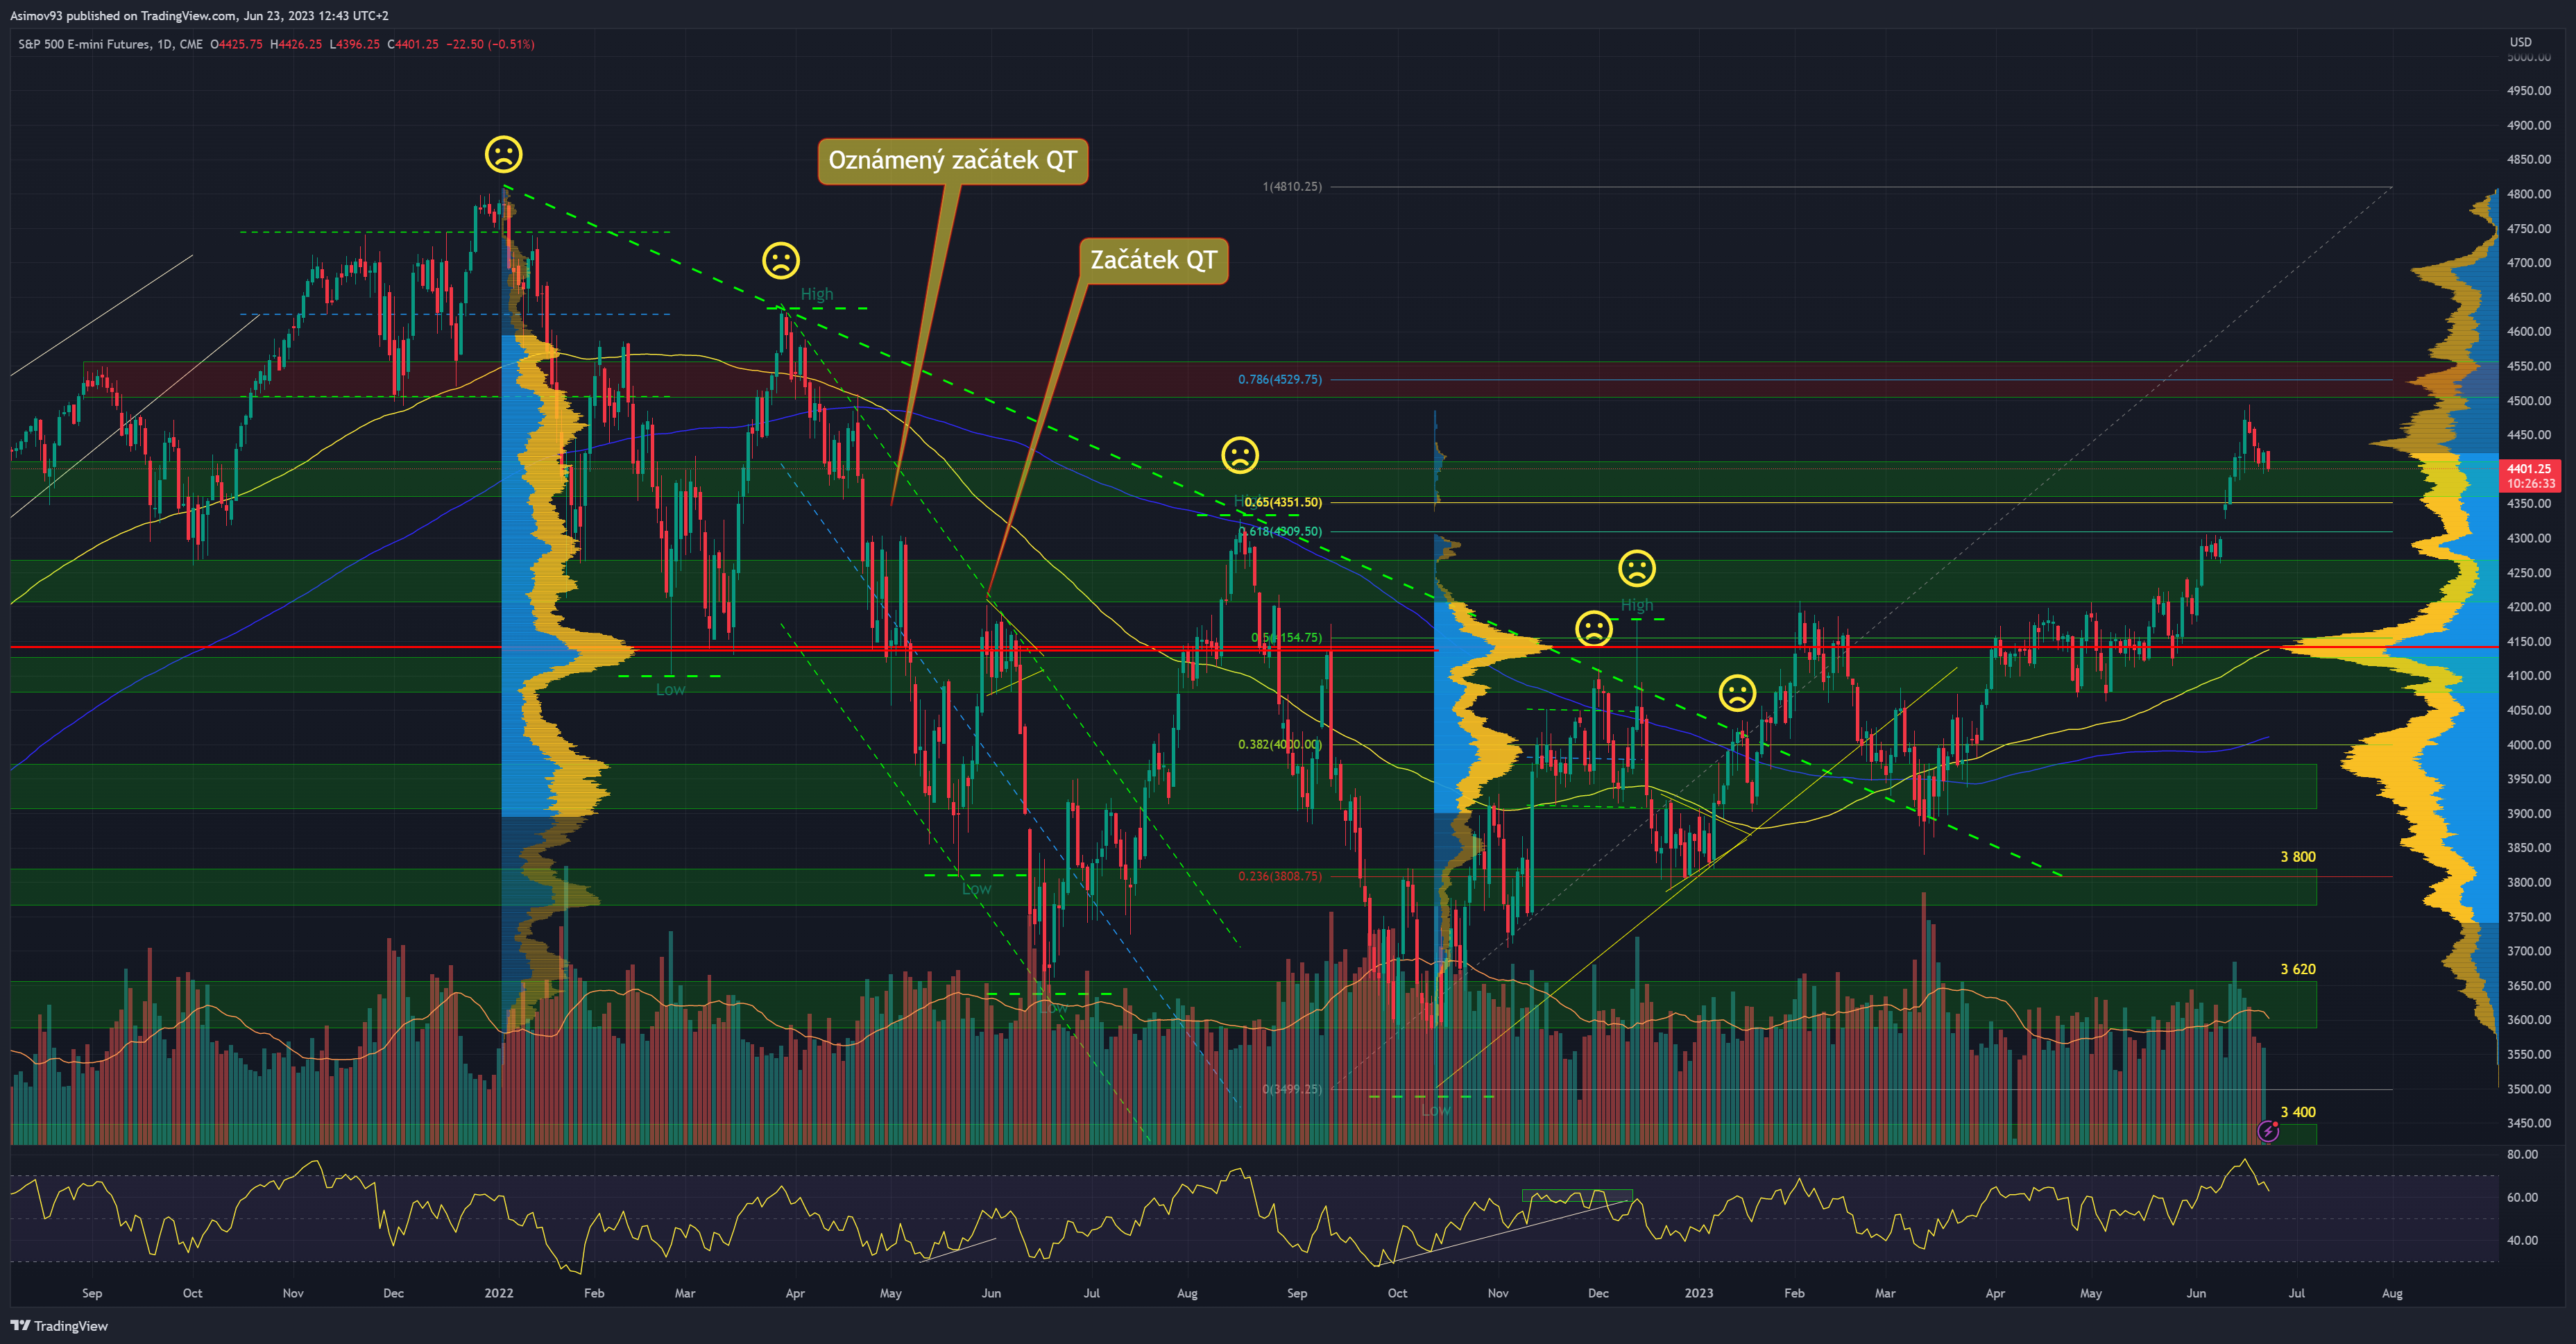2576x1344 pixels.
Task: Select the 'Oznámený začátek QT' callout label
Action: pos(952,161)
